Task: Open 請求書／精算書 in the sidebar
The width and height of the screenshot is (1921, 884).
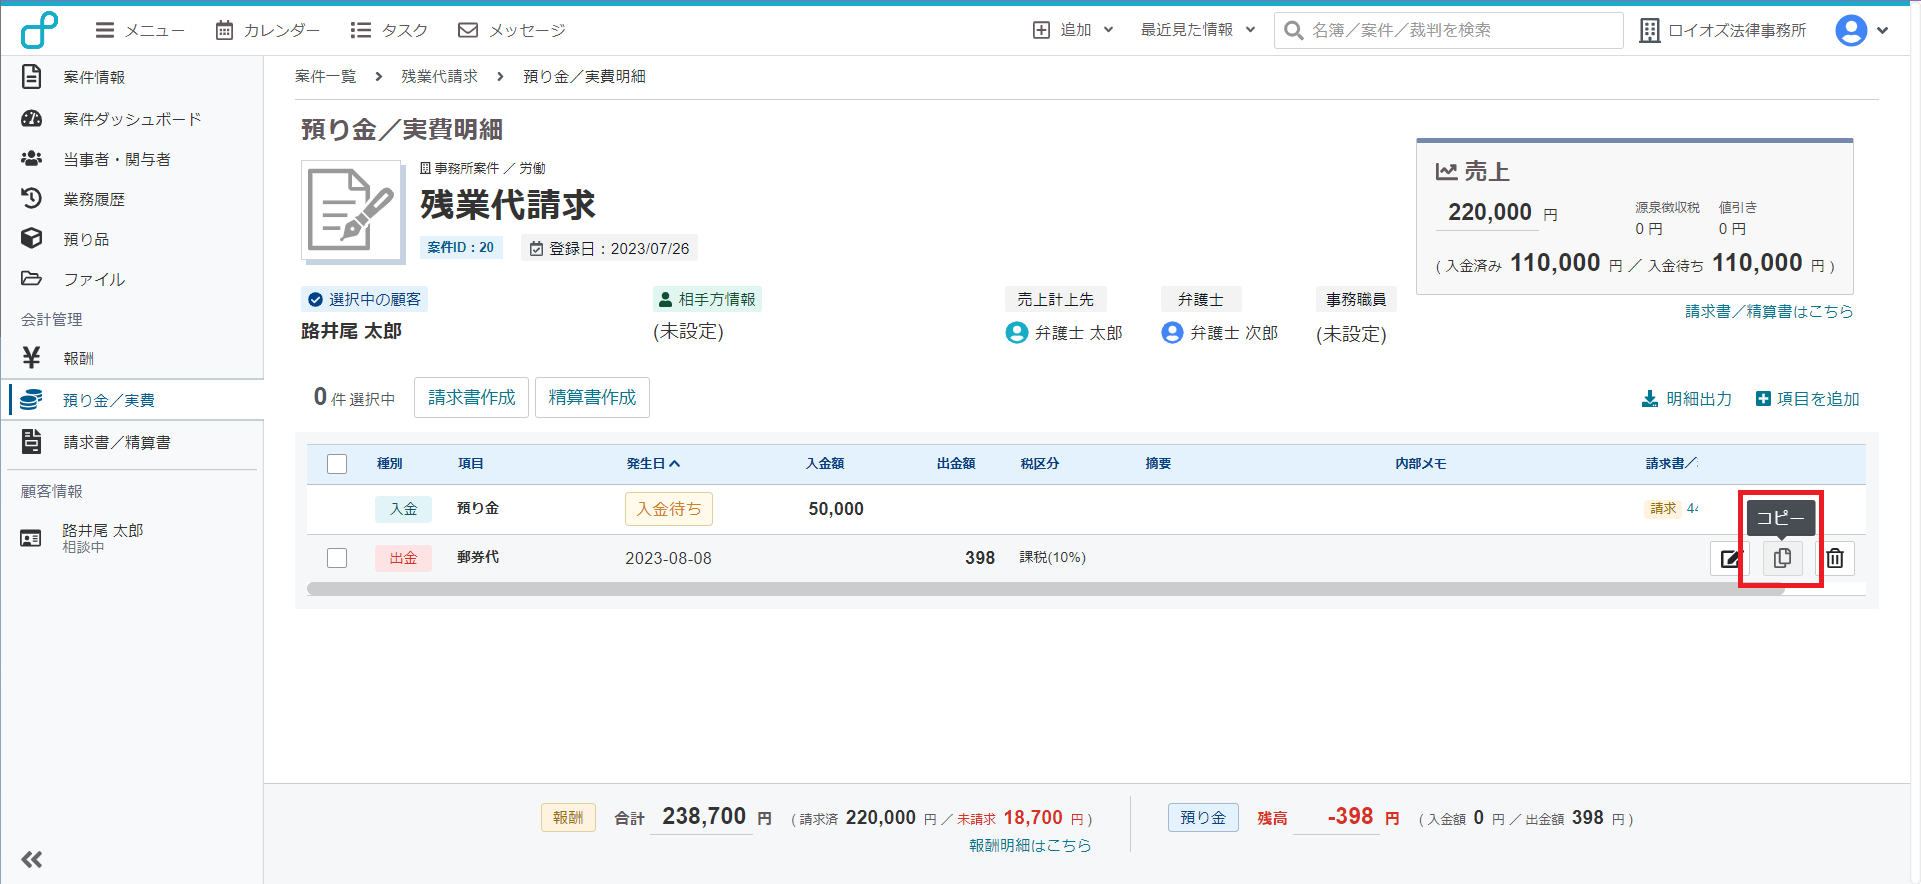Action: tap(117, 442)
